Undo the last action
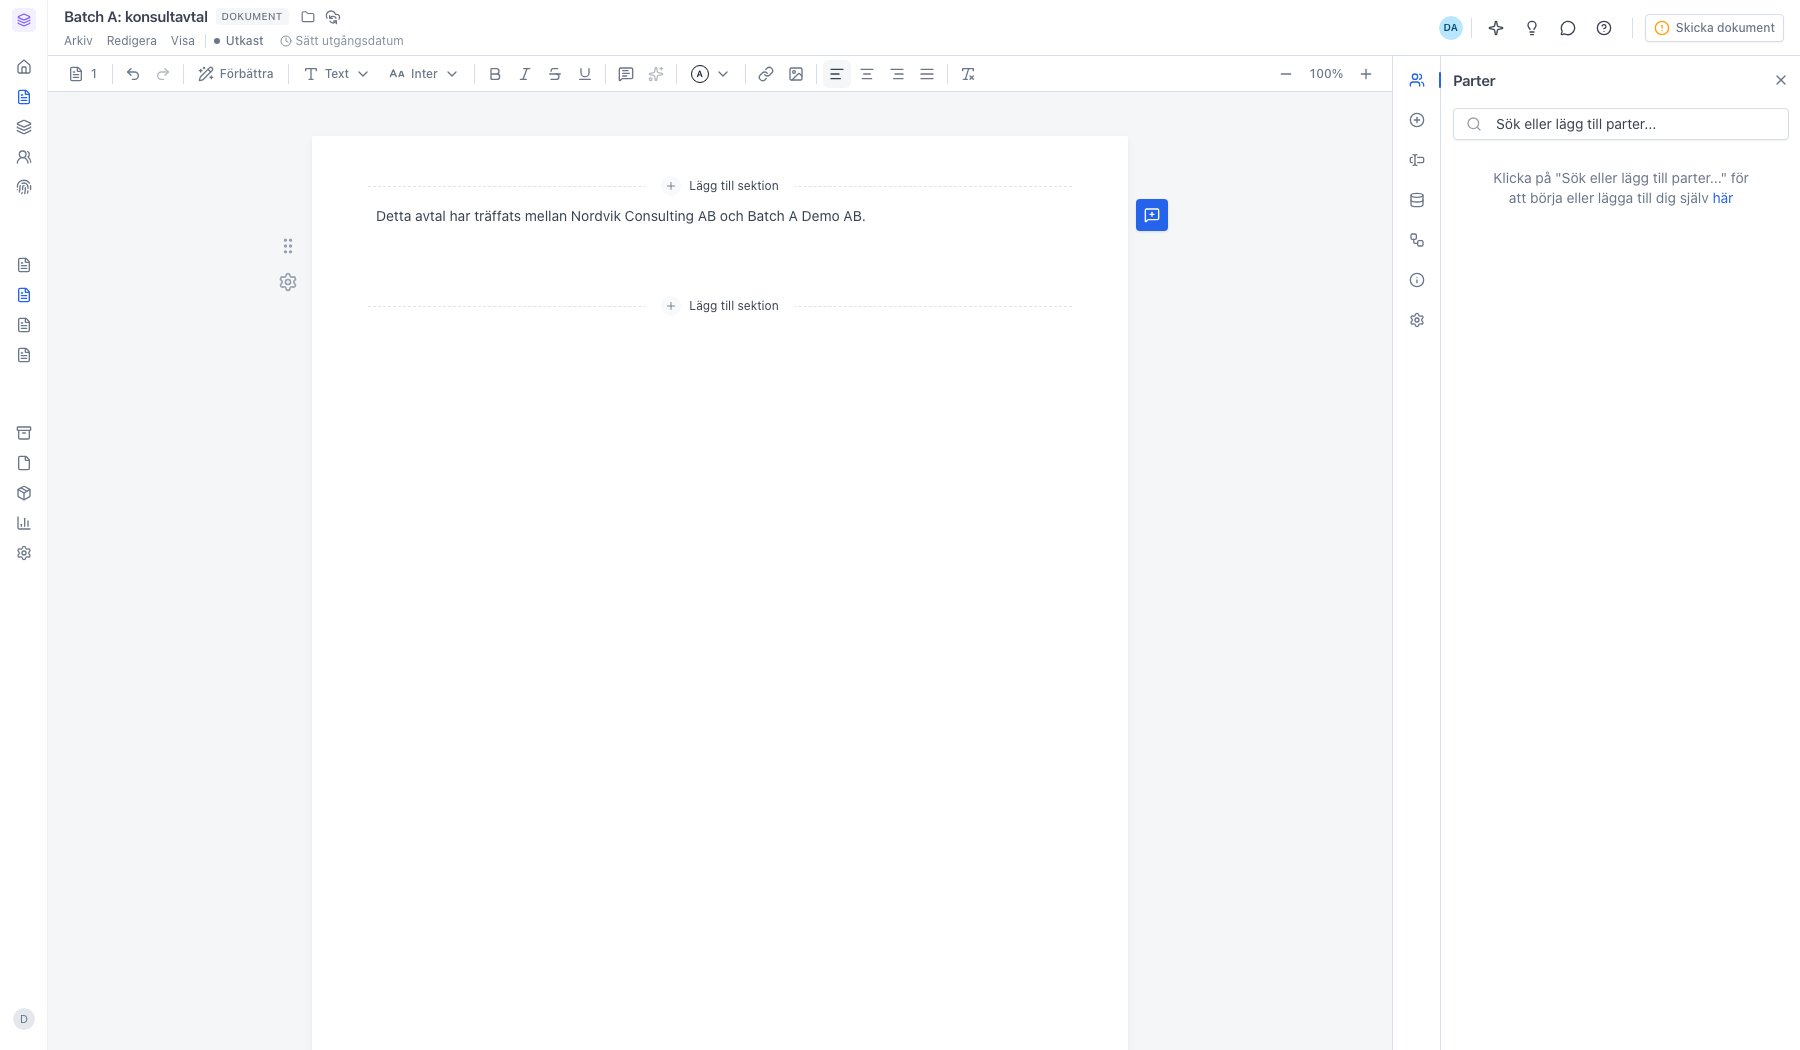Image resolution: width=1800 pixels, height=1050 pixels. [133, 74]
